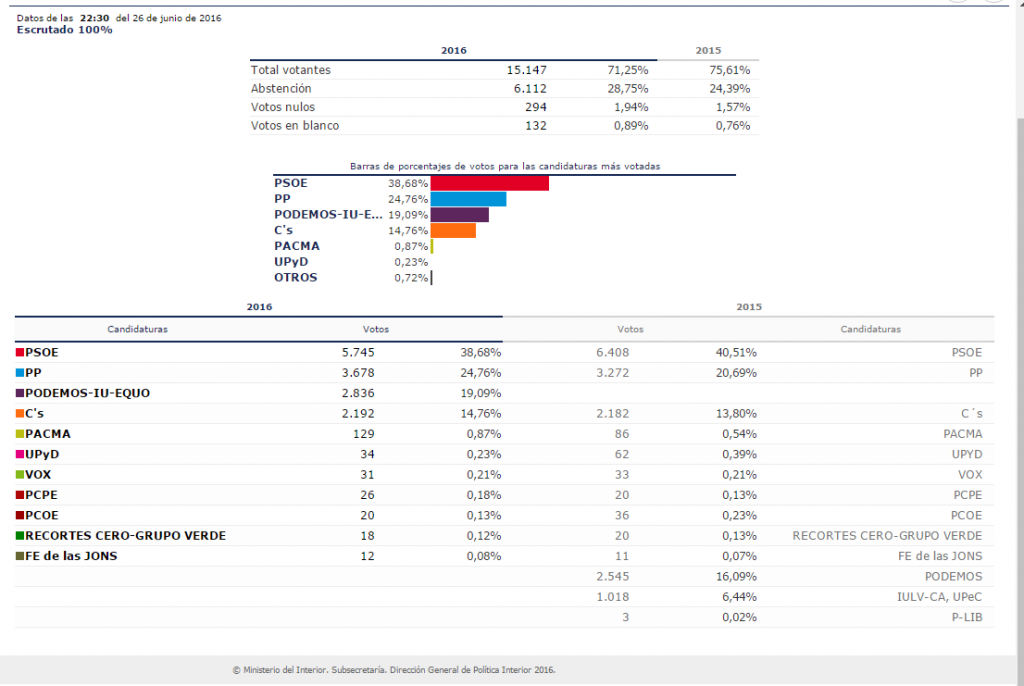This screenshot has height=686, width=1024.
Task: Select the IULV-CA vote count '1.018'
Action: point(613,597)
